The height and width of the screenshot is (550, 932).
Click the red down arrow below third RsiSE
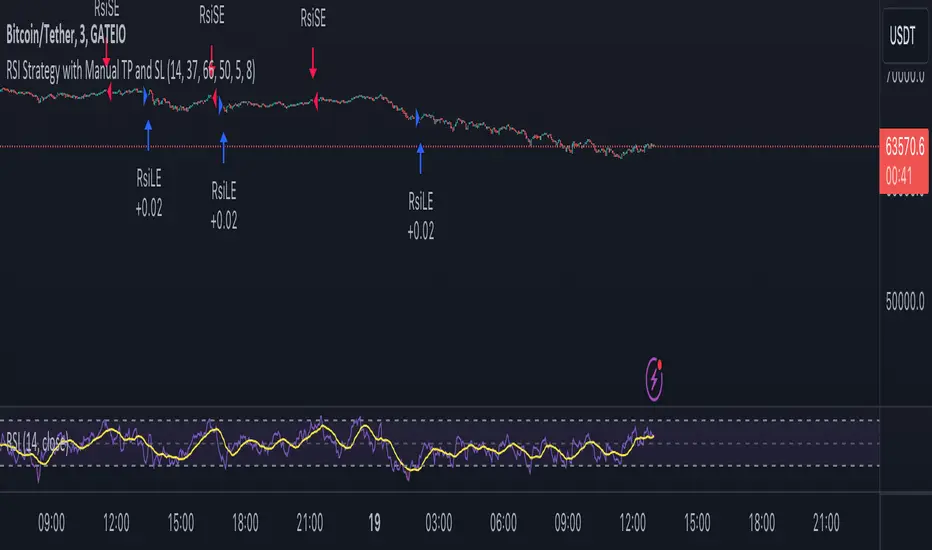click(x=313, y=63)
